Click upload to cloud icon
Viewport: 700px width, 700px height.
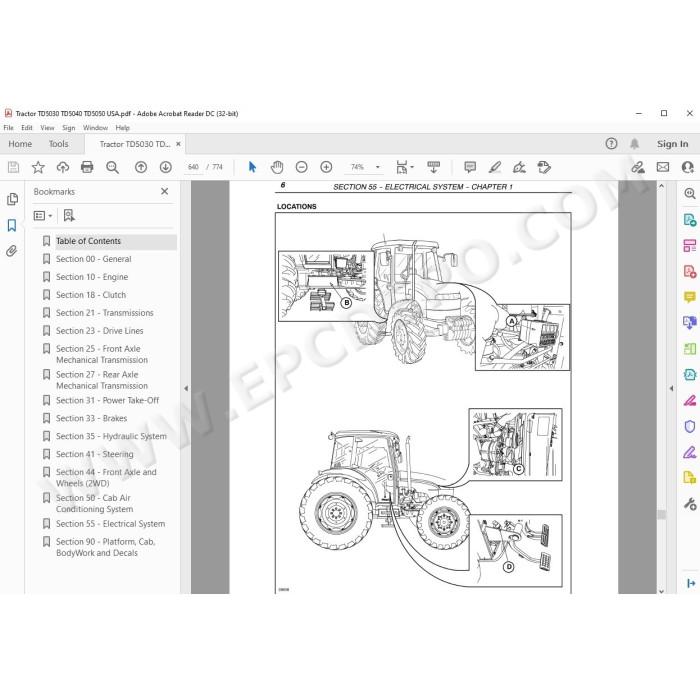(x=62, y=167)
